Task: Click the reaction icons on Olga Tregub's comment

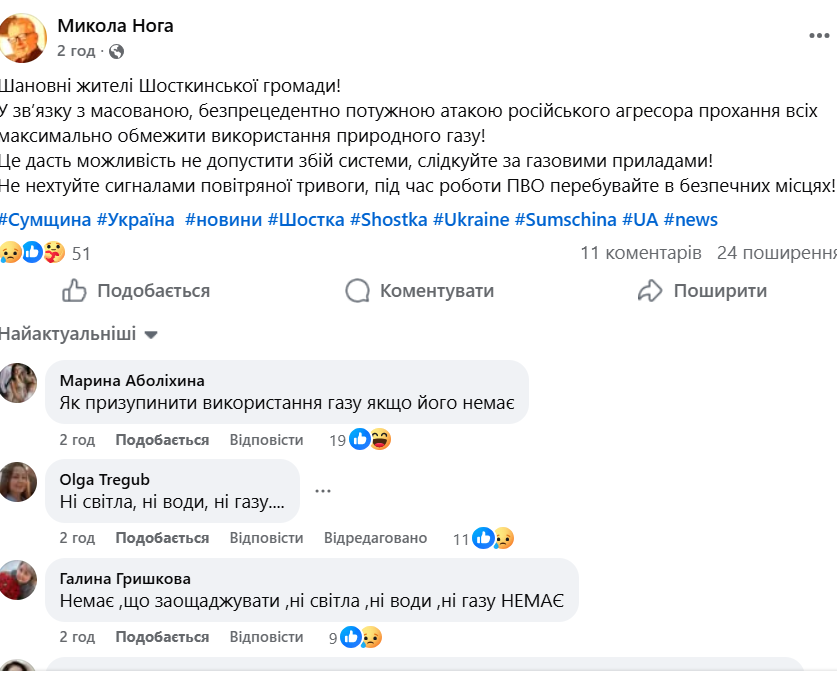Action: (x=494, y=538)
